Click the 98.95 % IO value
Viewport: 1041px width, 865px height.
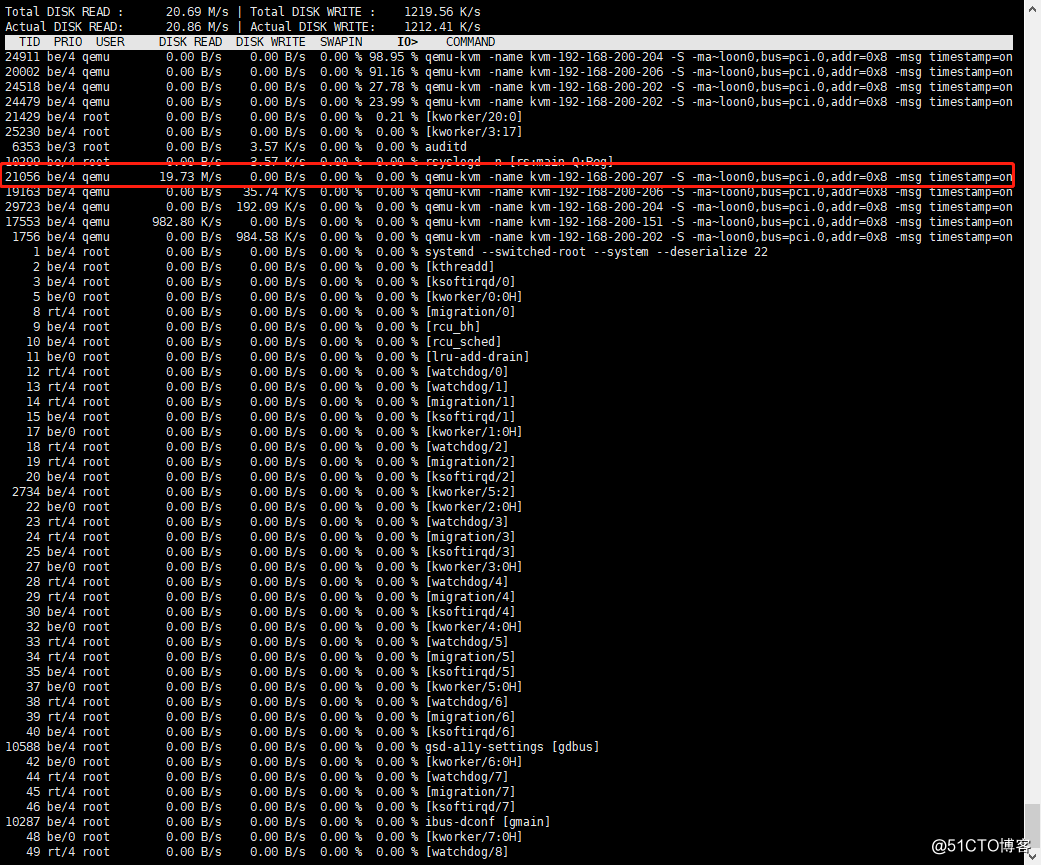pyautogui.click(x=394, y=57)
